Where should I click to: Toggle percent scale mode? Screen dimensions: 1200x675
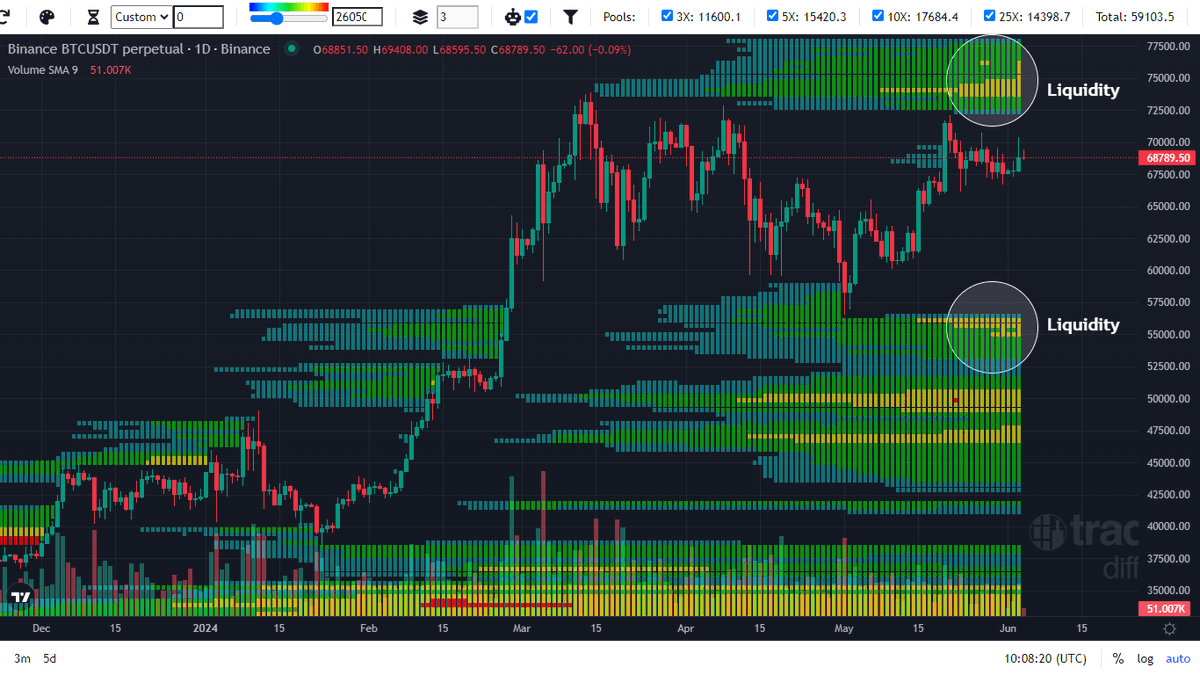tap(1118, 659)
